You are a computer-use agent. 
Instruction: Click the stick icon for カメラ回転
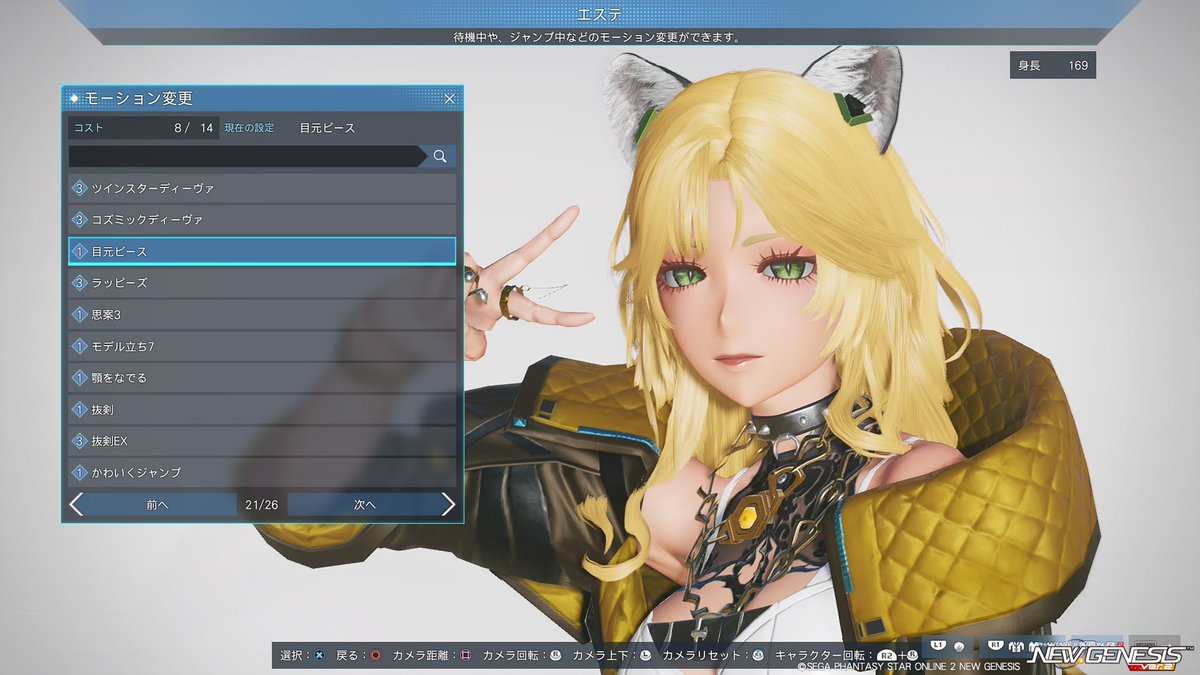point(555,656)
